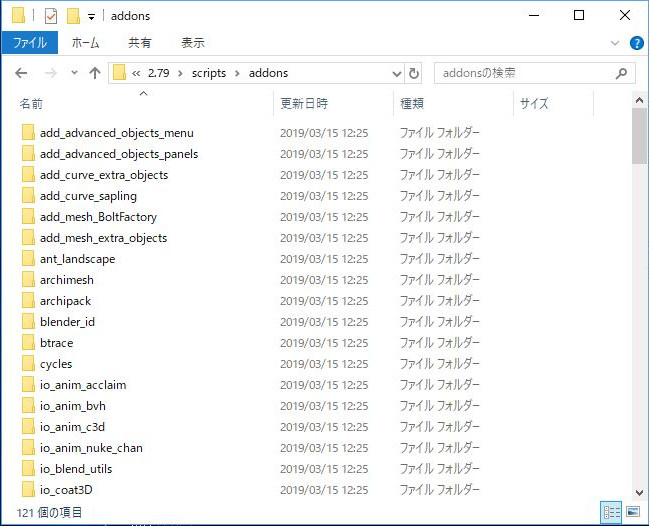This screenshot has width=649, height=526.
Task: Refresh the addons folder view
Action: pos(413,74)
